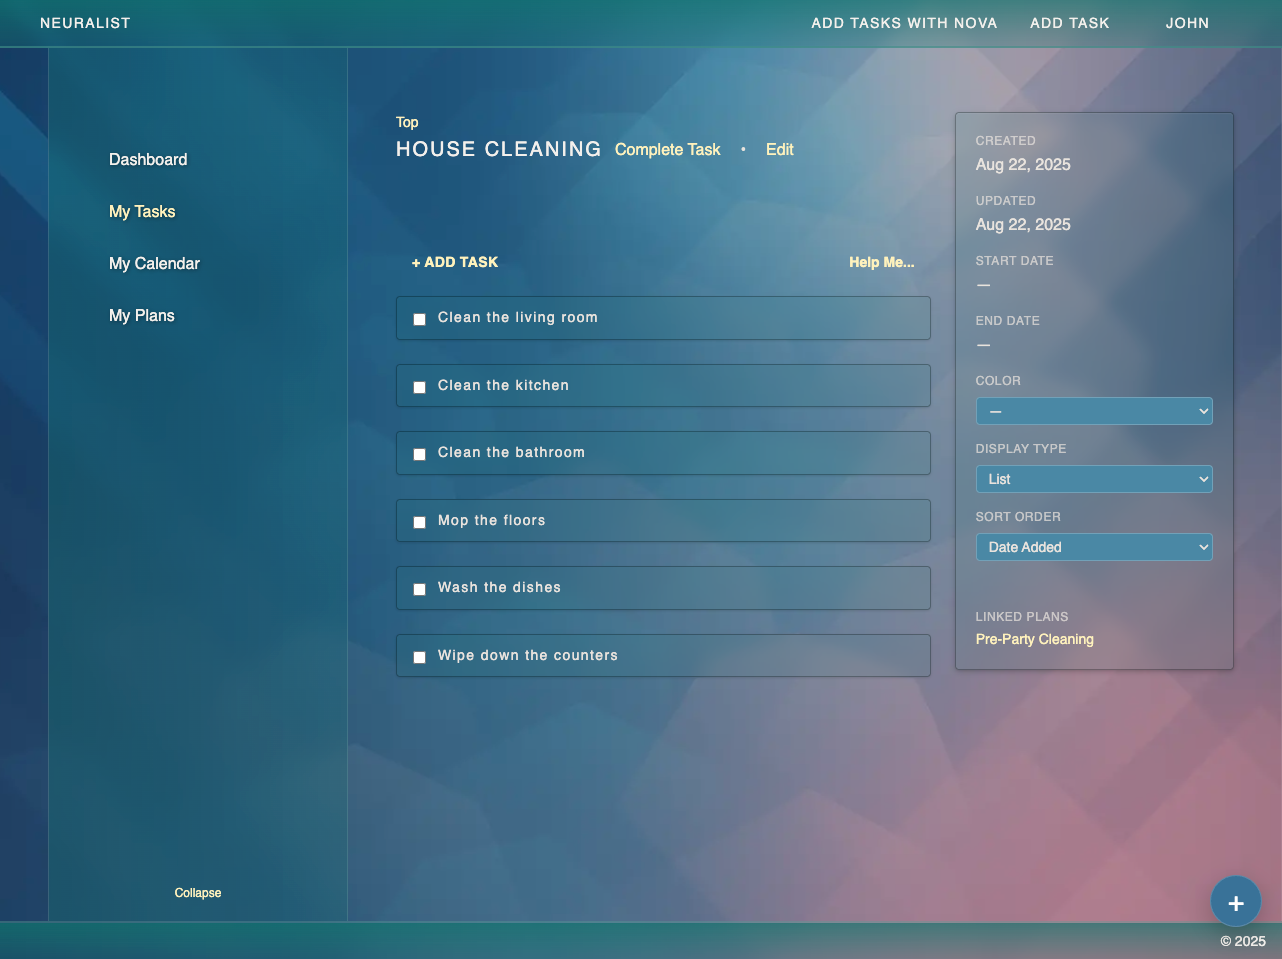Open the Pre-Party Cleaning linked plan
This screenshot has height=959, width=1282.
click(1034, 639)
